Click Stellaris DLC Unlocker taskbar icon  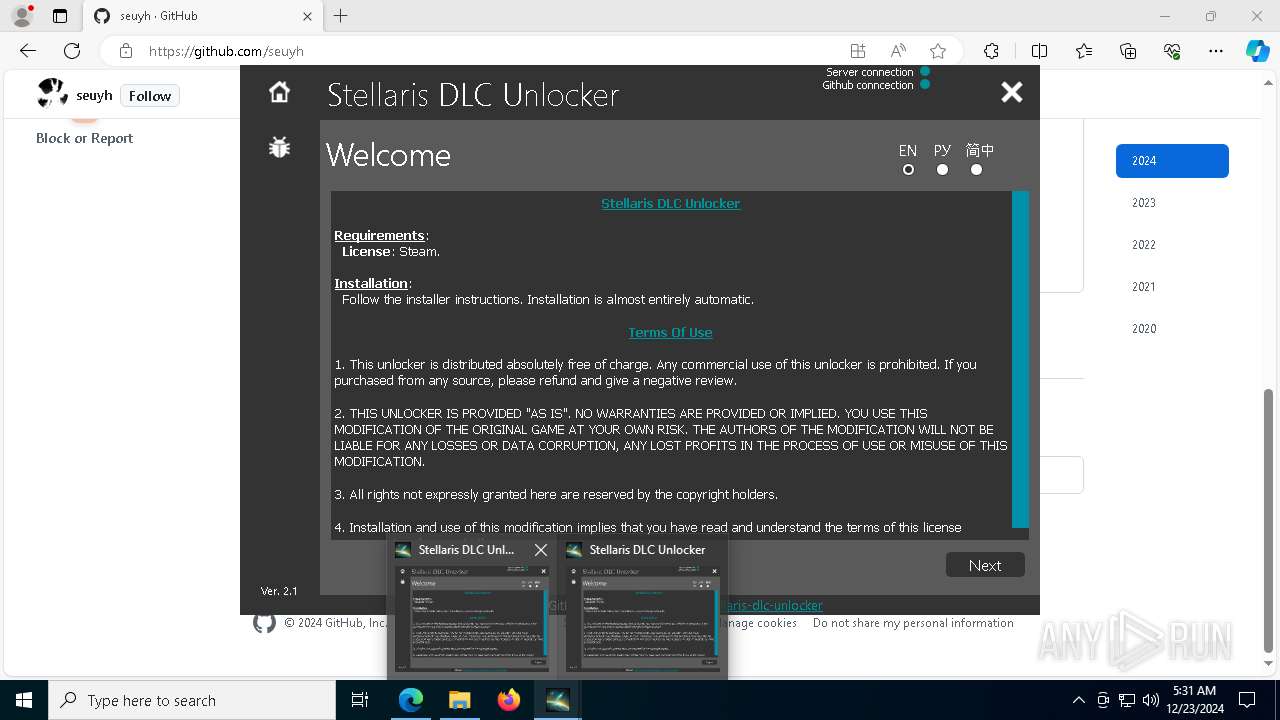point(558,700)
